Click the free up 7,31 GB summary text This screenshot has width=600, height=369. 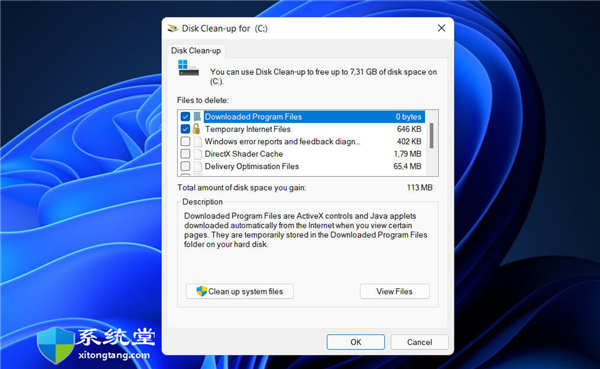coord(323,76)
